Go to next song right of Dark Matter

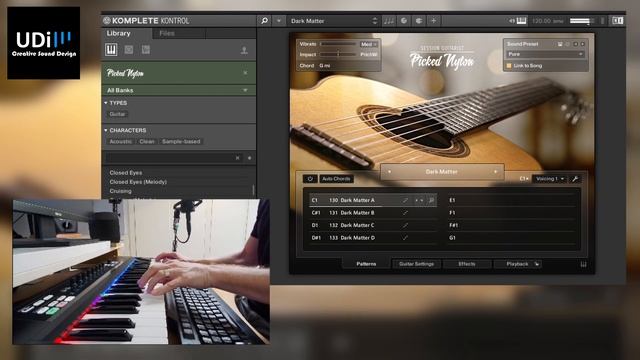[x=496, y=172]
